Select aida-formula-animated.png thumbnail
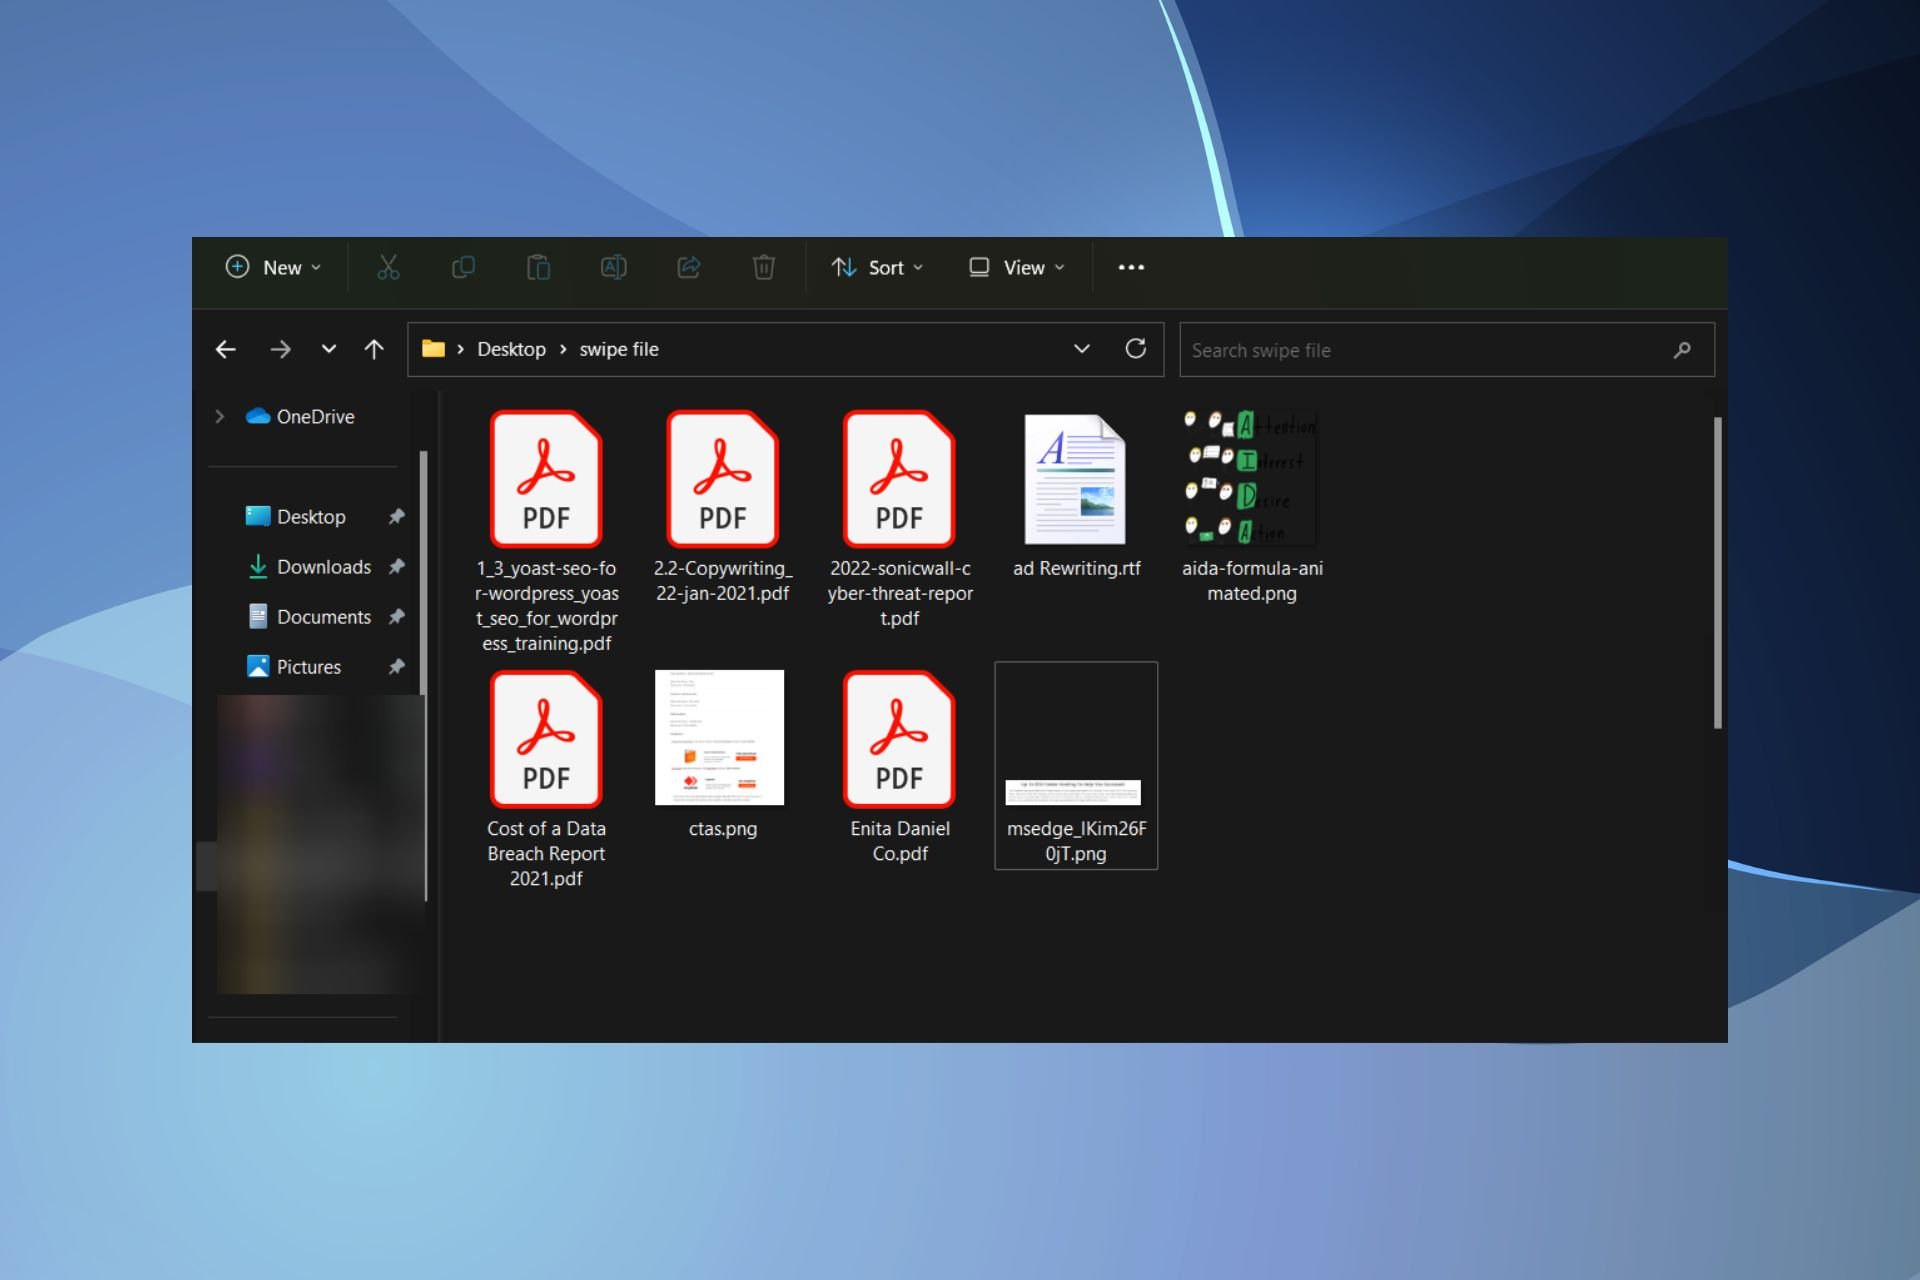This screenshot has width=1920, height=1280. tap(1251, 478)
